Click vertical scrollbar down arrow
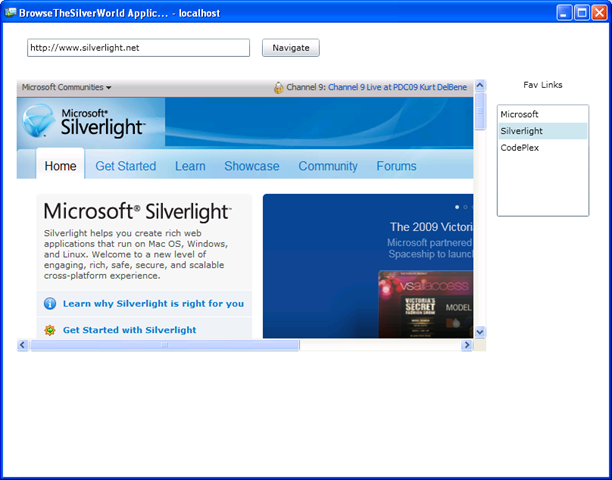 tap(480, 332)
